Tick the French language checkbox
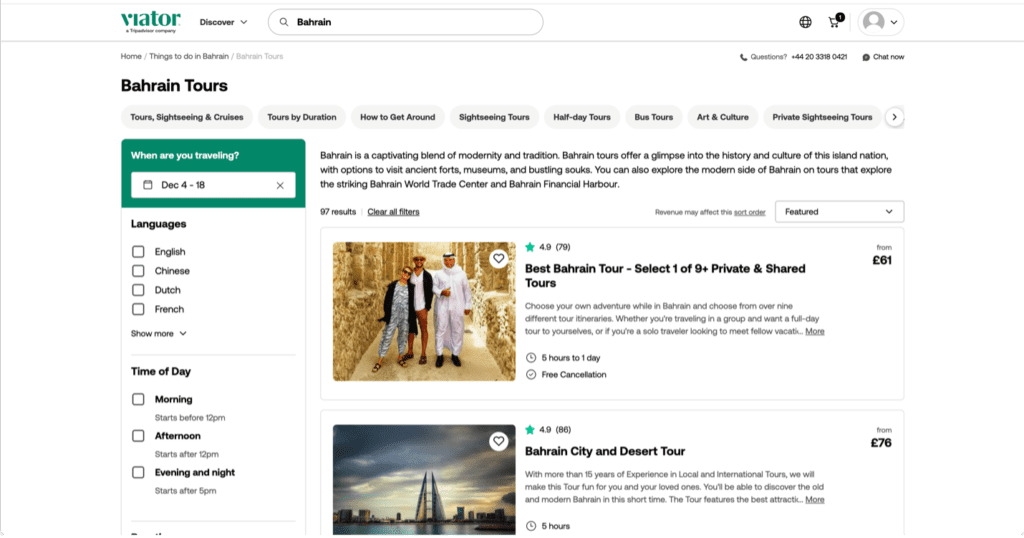Viewport: 1024px width, 538px height. tap(138, 309)
